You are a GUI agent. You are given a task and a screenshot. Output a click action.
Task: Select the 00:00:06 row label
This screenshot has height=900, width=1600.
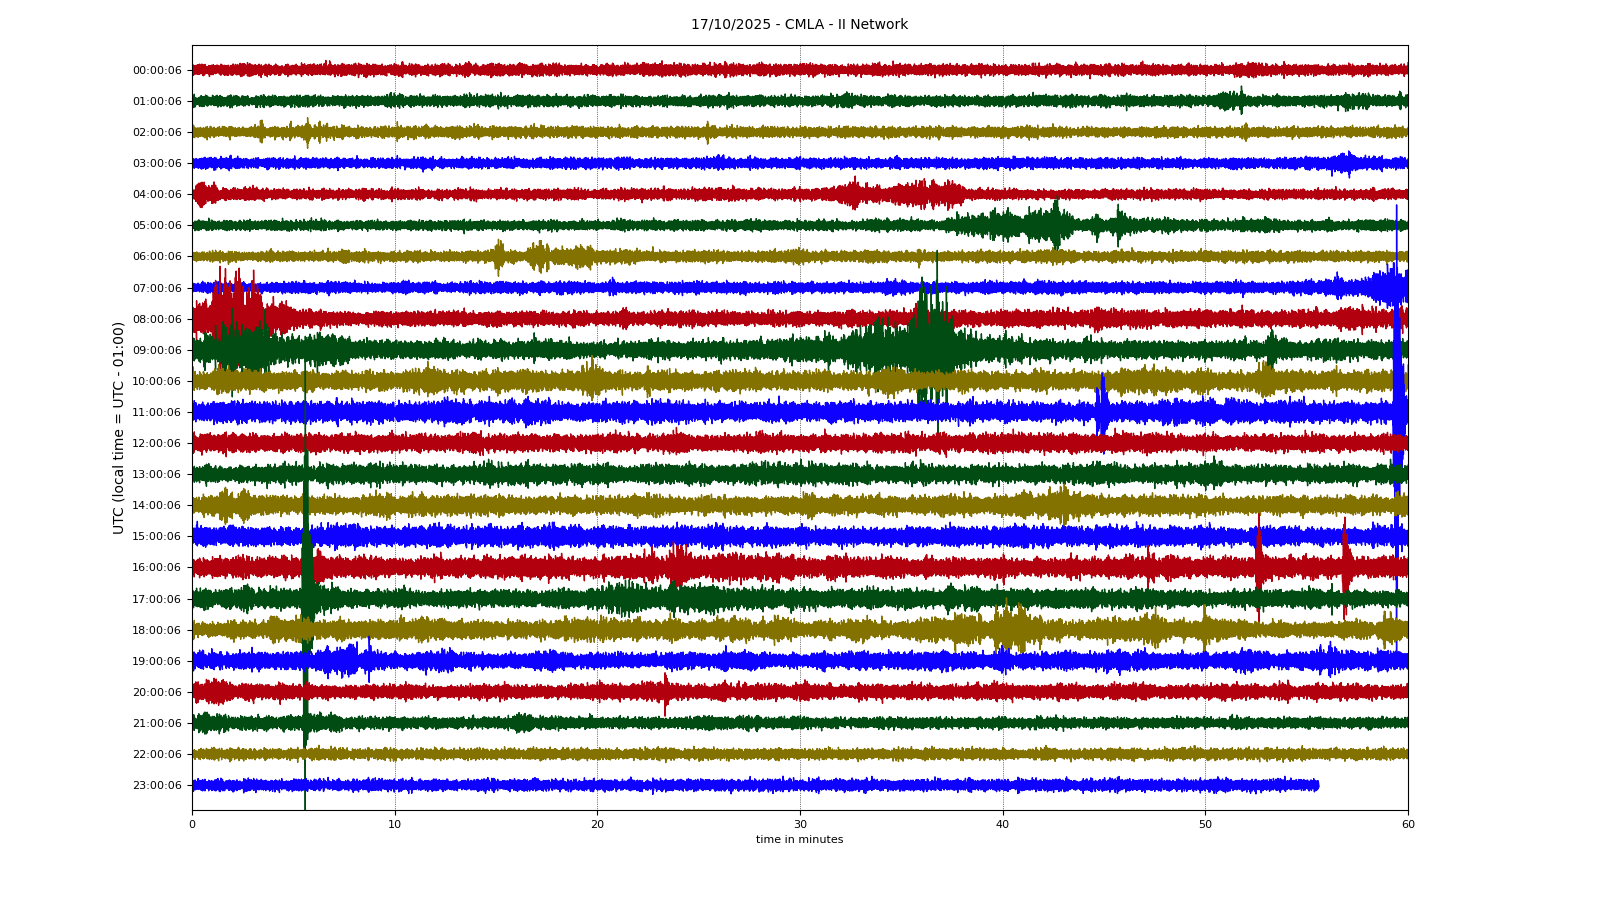coord(157,70)
